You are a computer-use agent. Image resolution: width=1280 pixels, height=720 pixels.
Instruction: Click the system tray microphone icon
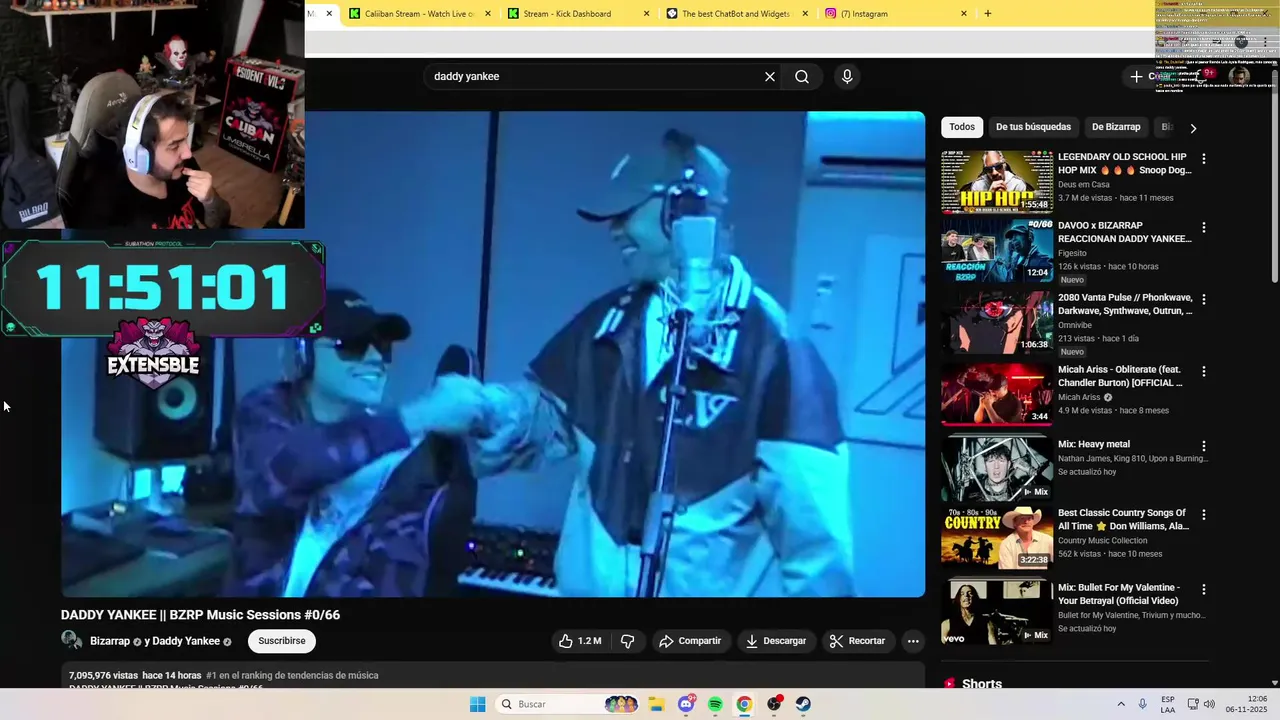coord(1143,704)
